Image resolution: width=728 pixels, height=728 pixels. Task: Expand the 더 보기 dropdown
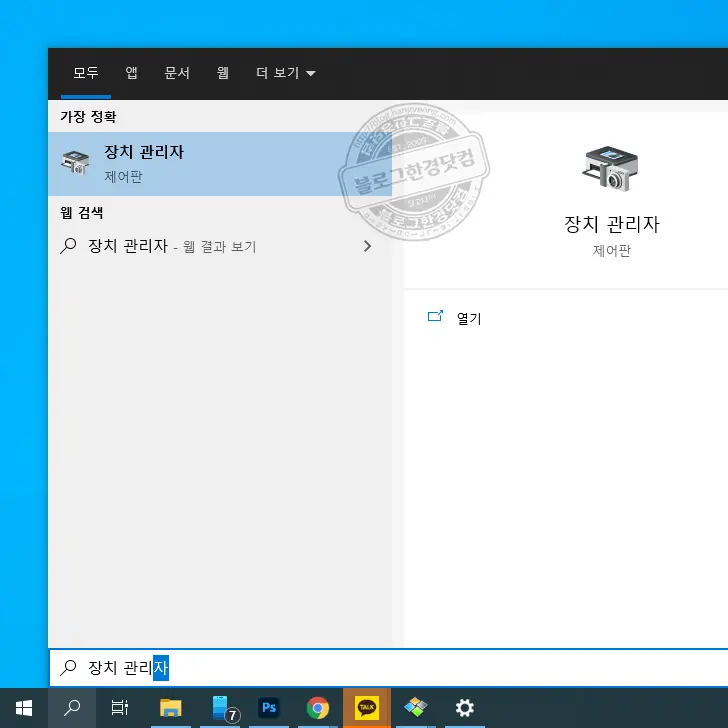click(x=286, y=73)
